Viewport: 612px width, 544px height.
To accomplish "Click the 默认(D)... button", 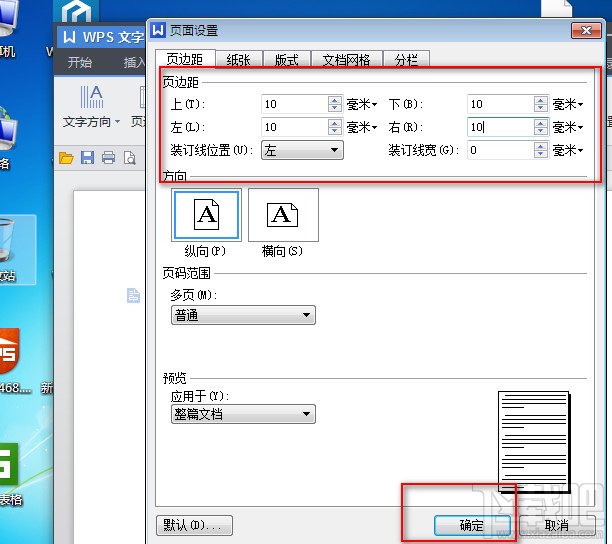I will (x=194, y=525).
